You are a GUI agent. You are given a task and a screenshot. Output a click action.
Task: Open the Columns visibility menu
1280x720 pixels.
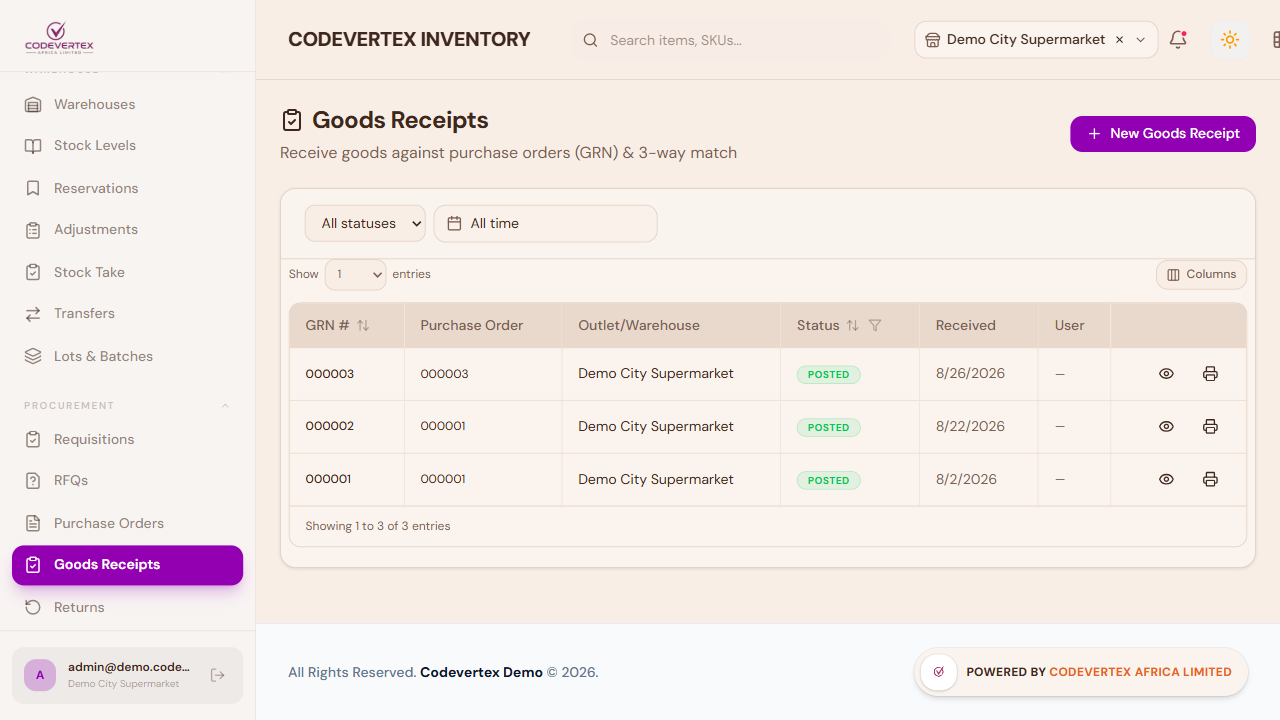pos(1201,275)
